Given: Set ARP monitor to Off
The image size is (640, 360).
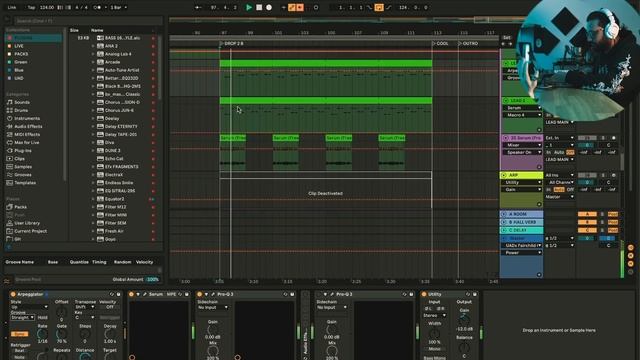Looking at the screenshot, I should (x=570, y=190).
